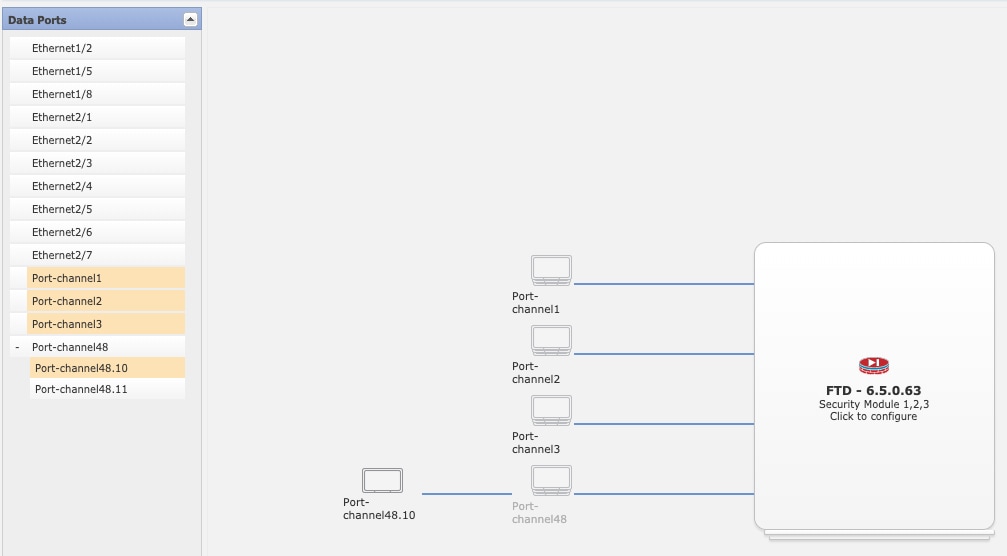Collapse the Port-channel48 tree node
The image size is (1007, 556).
[17, 347]
